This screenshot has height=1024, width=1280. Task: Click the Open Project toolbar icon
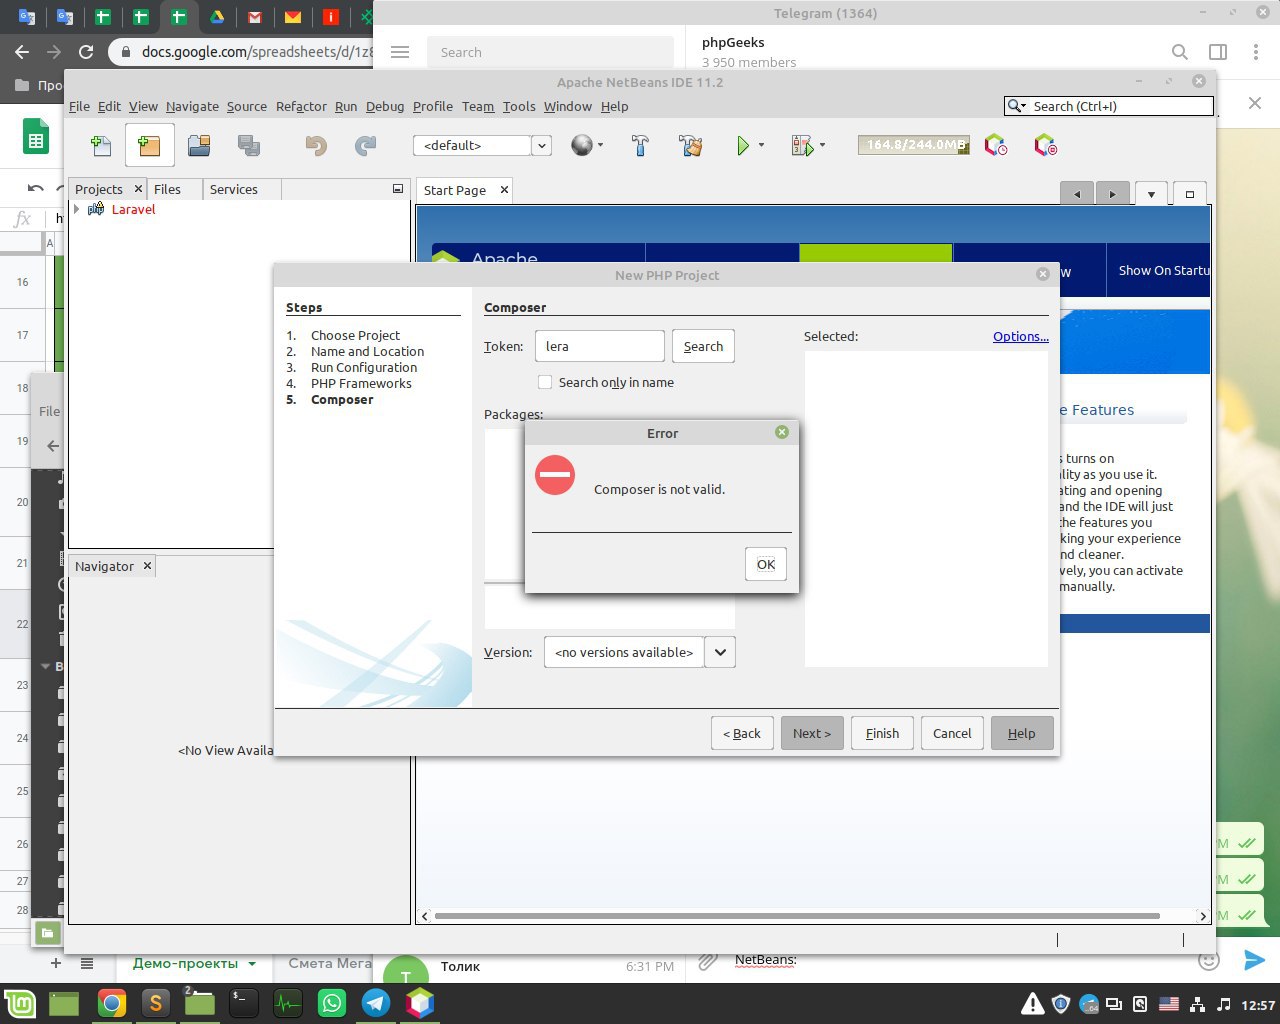point(199,146)
